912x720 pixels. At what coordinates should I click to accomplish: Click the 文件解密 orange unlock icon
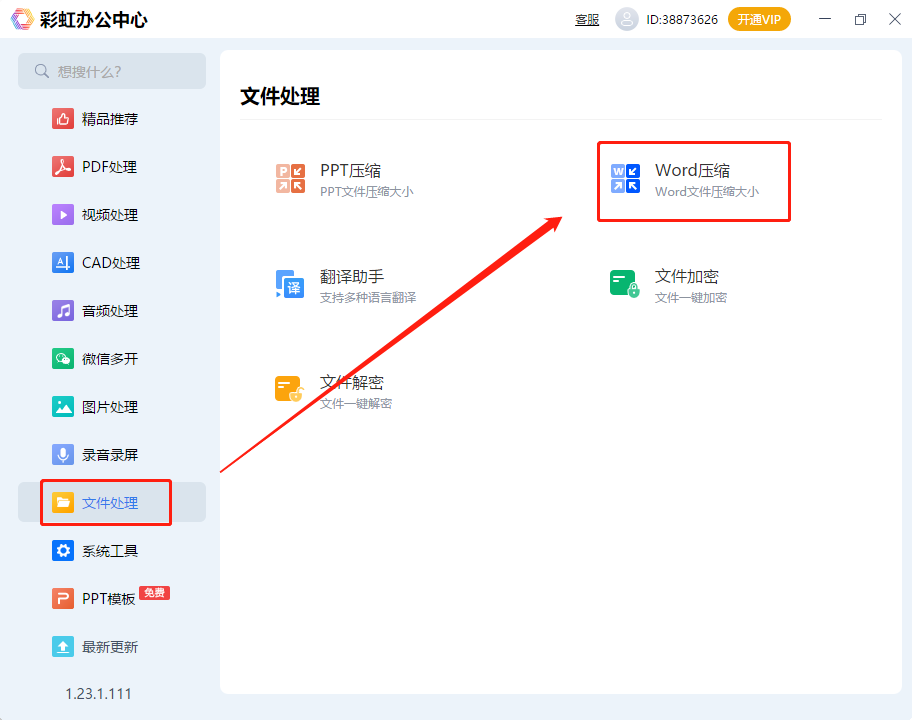click(x=290, y=390)
